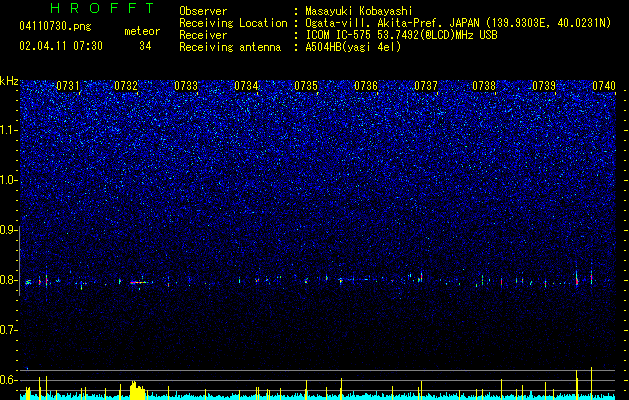This screenshot has width=629, height=400.
Task: Click the 1.0 kHz axis label
Action: pyautogui.click(x=9, y=180)
